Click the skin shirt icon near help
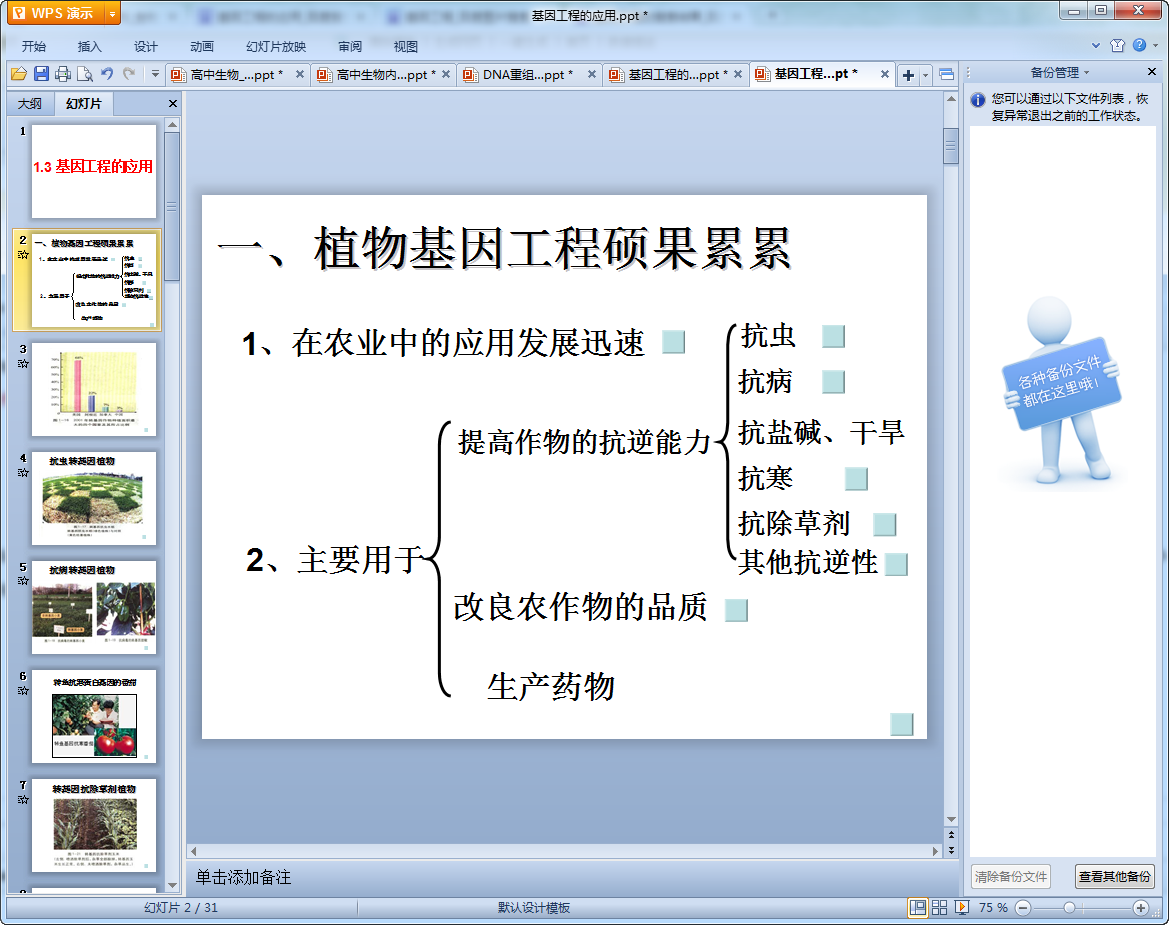 tap(1117, 45)
